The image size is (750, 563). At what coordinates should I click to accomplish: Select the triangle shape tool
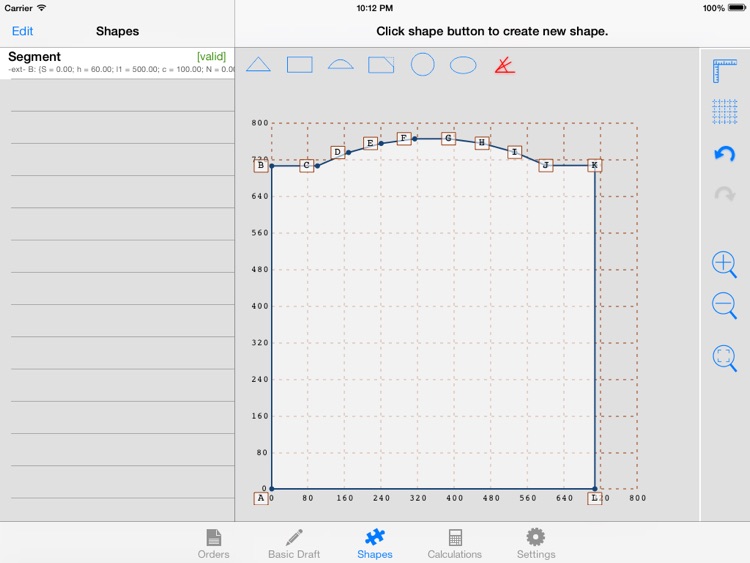coord(258,65)
